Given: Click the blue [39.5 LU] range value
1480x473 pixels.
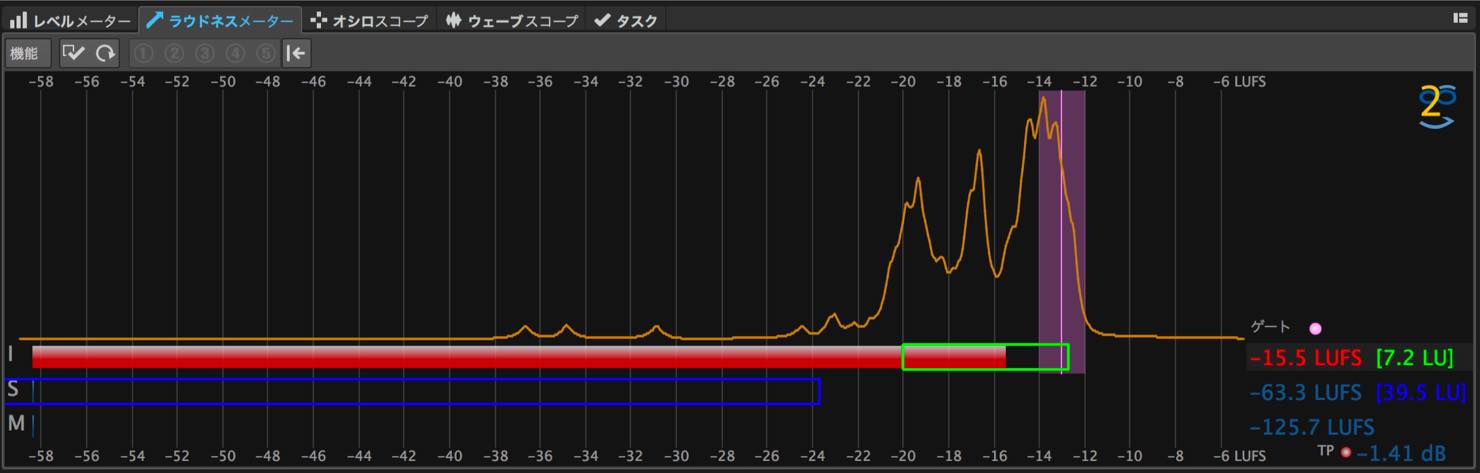Looking at the screenshot, I should click(1421, 391).
